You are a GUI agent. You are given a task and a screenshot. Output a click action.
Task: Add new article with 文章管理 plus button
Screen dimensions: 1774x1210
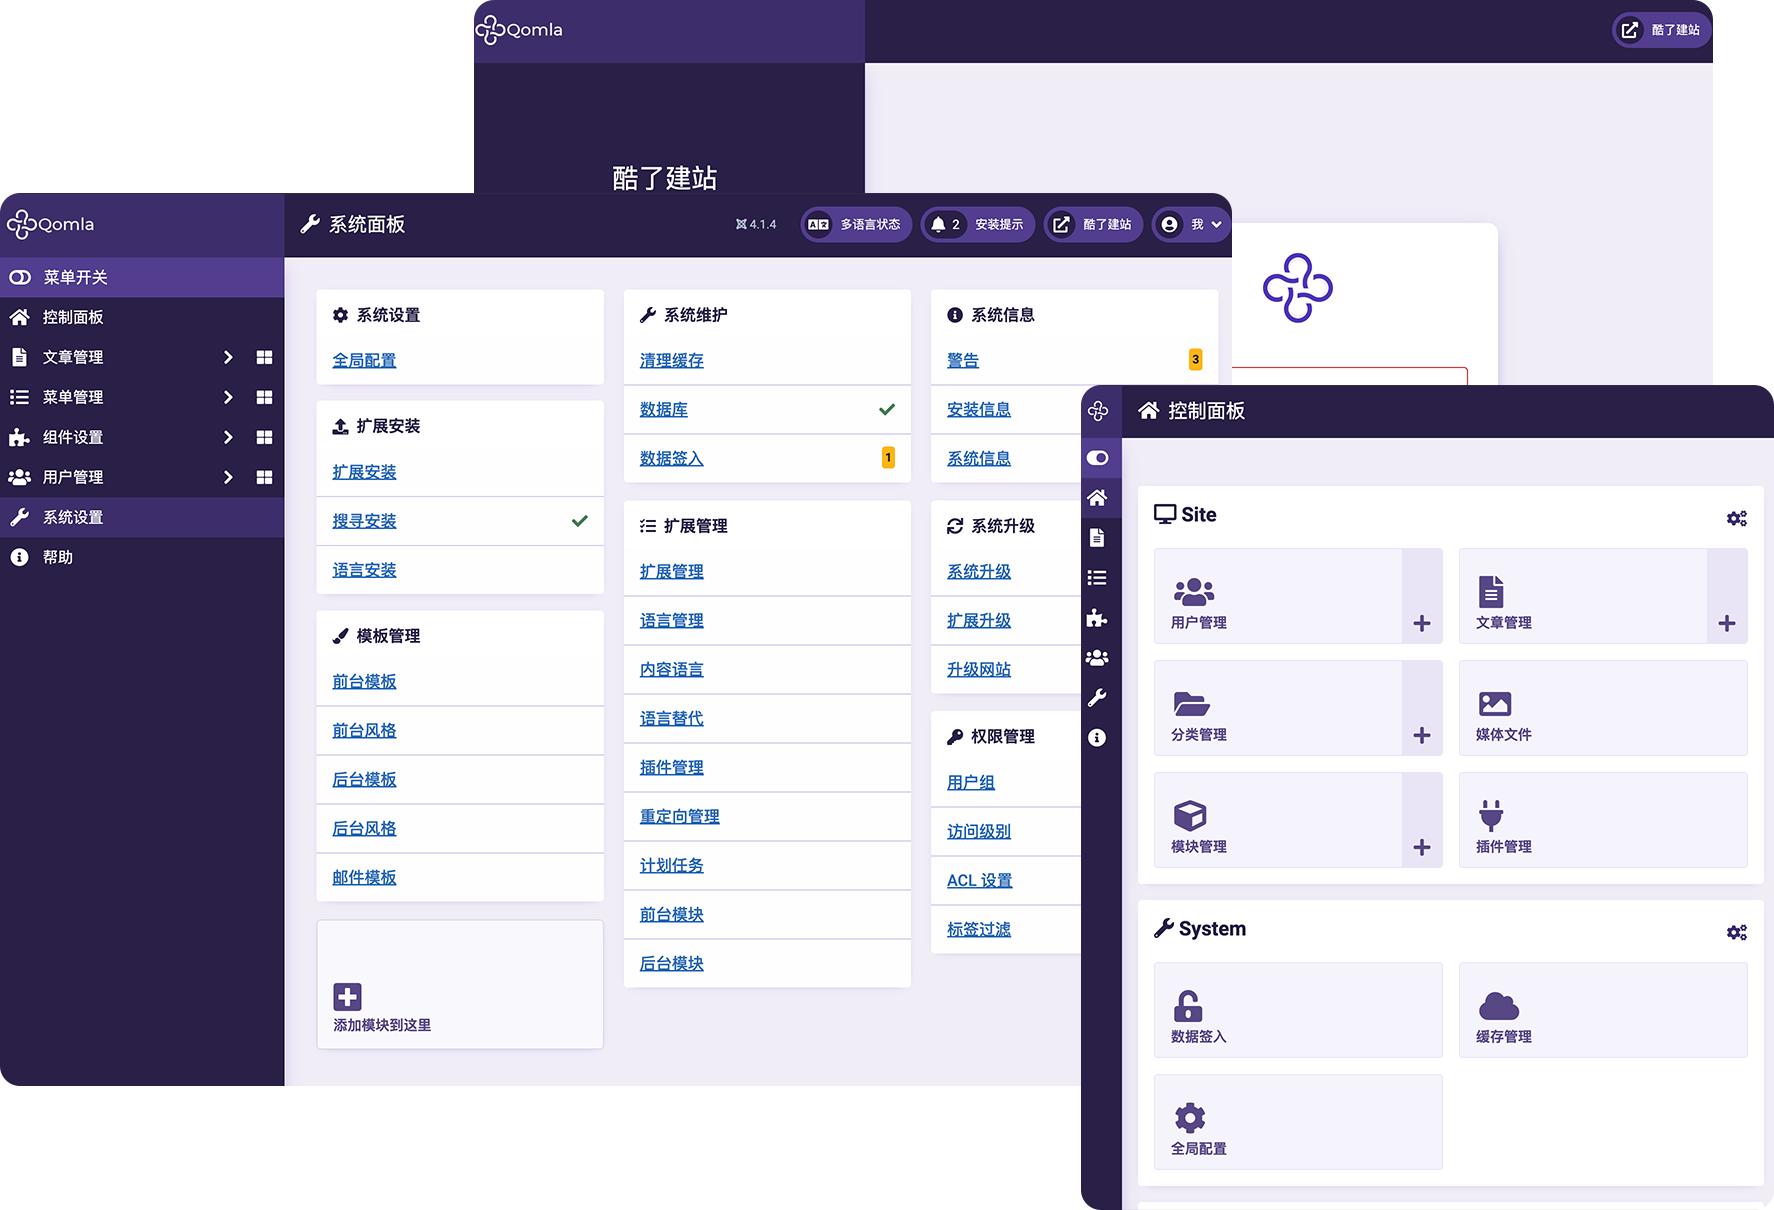(1726, 624)
